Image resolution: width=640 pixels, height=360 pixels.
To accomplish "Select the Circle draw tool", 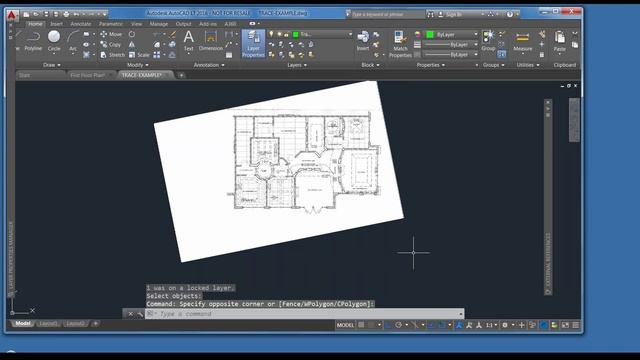I will pyautogui.click(x=54, y=41).
